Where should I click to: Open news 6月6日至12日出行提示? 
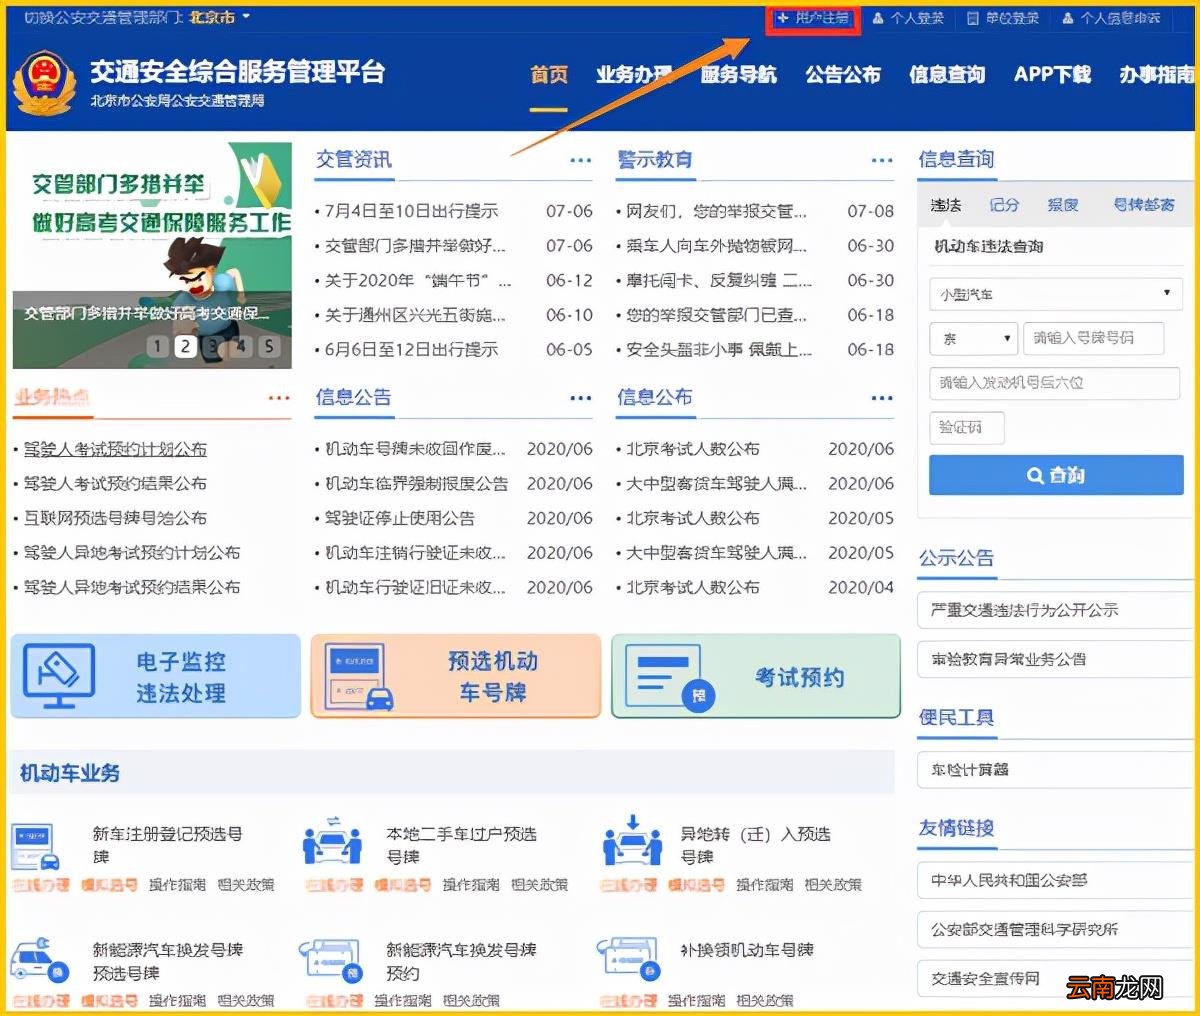(411, 349)
